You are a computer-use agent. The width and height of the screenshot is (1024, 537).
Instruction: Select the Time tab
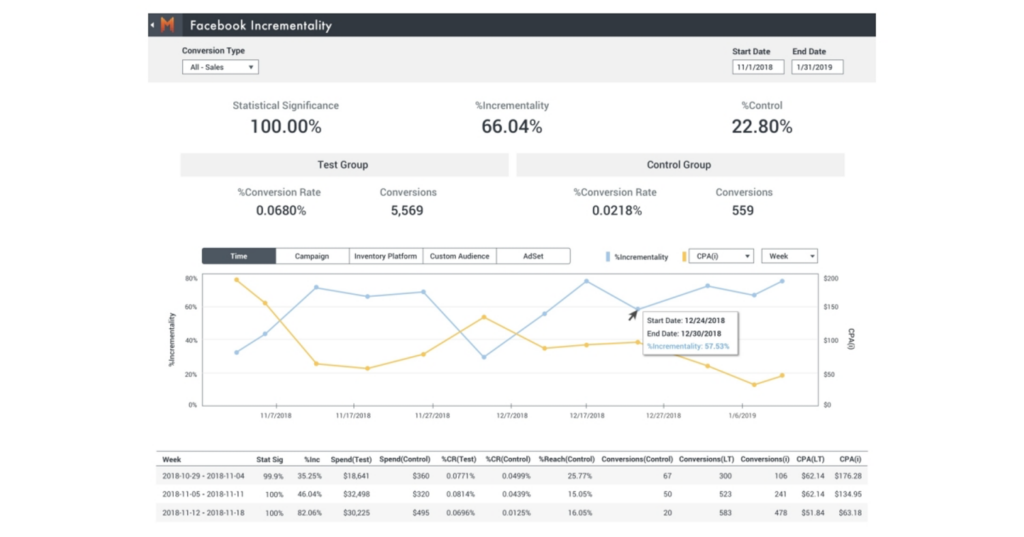238,256
